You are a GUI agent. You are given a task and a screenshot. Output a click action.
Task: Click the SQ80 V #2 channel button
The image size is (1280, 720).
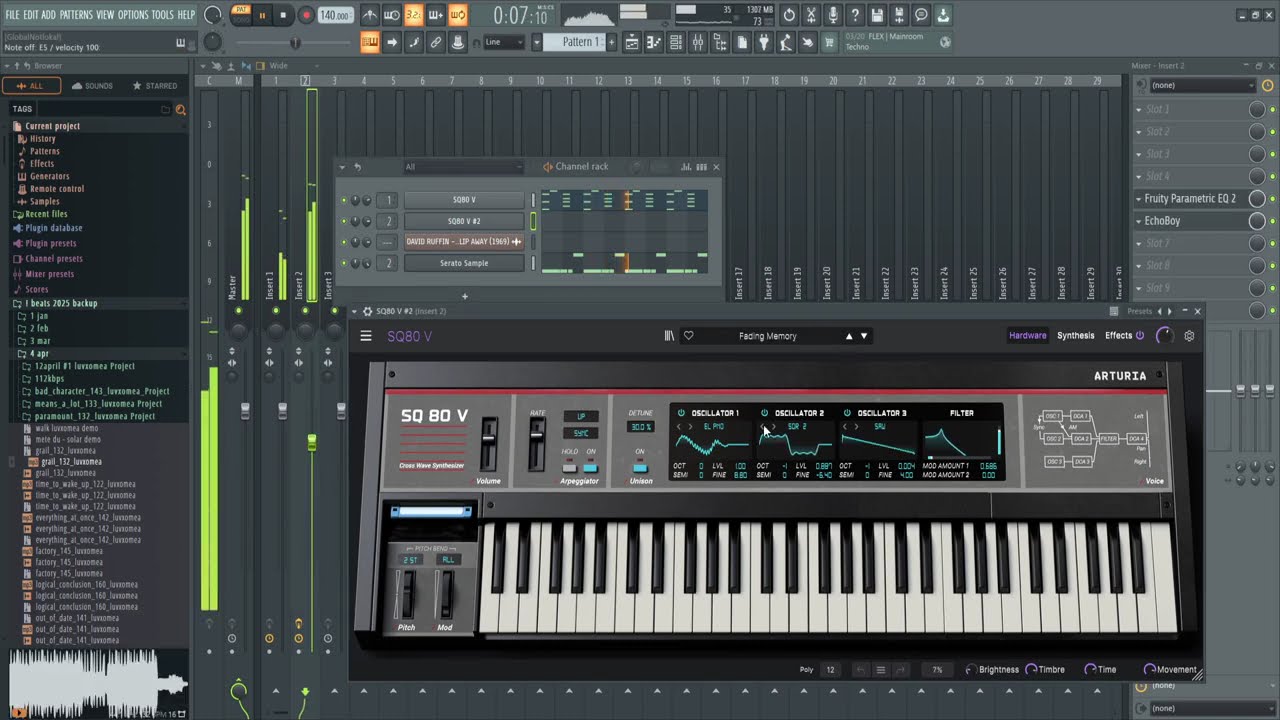point(464,221)
